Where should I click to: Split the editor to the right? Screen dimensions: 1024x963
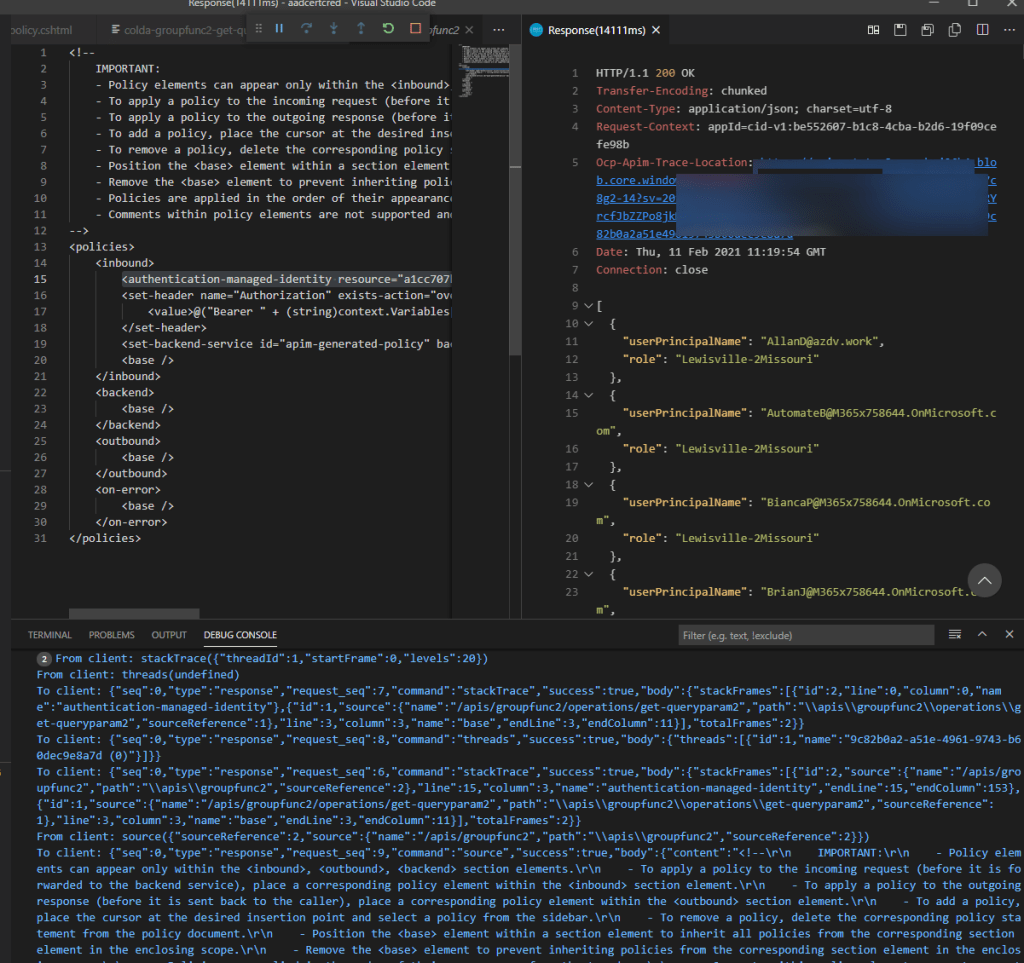[981, 30]
